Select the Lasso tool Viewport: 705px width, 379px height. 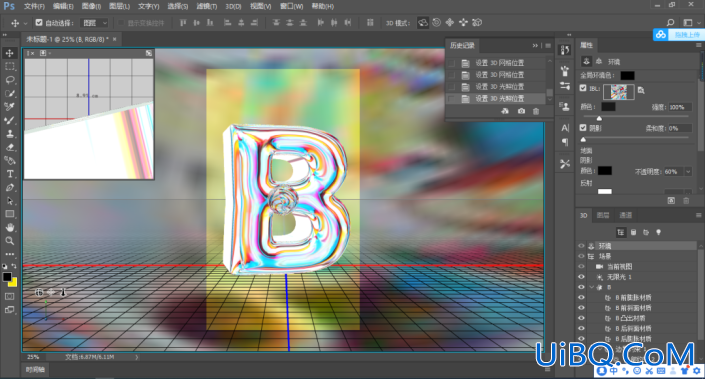pyautogui.click(x=9, y=80)
